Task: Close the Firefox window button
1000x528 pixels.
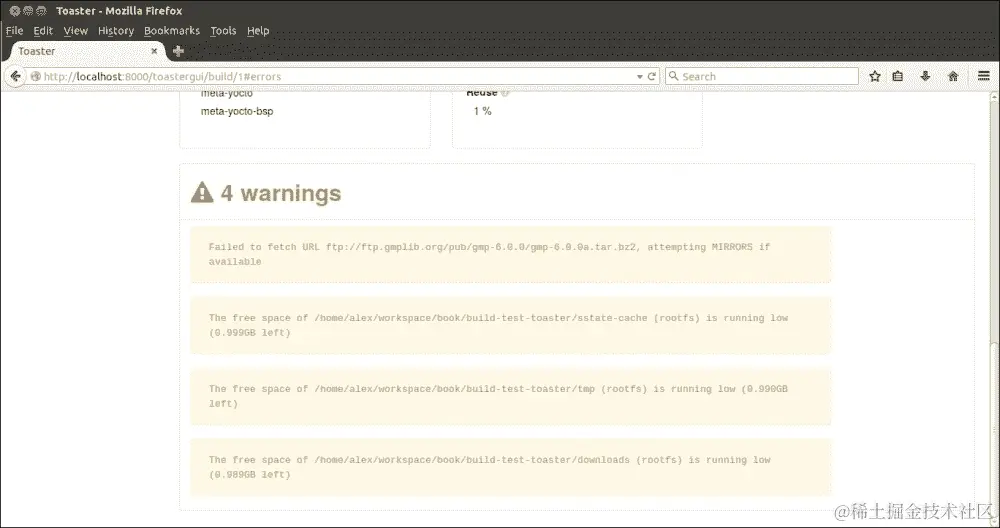Action: [15, 11]
